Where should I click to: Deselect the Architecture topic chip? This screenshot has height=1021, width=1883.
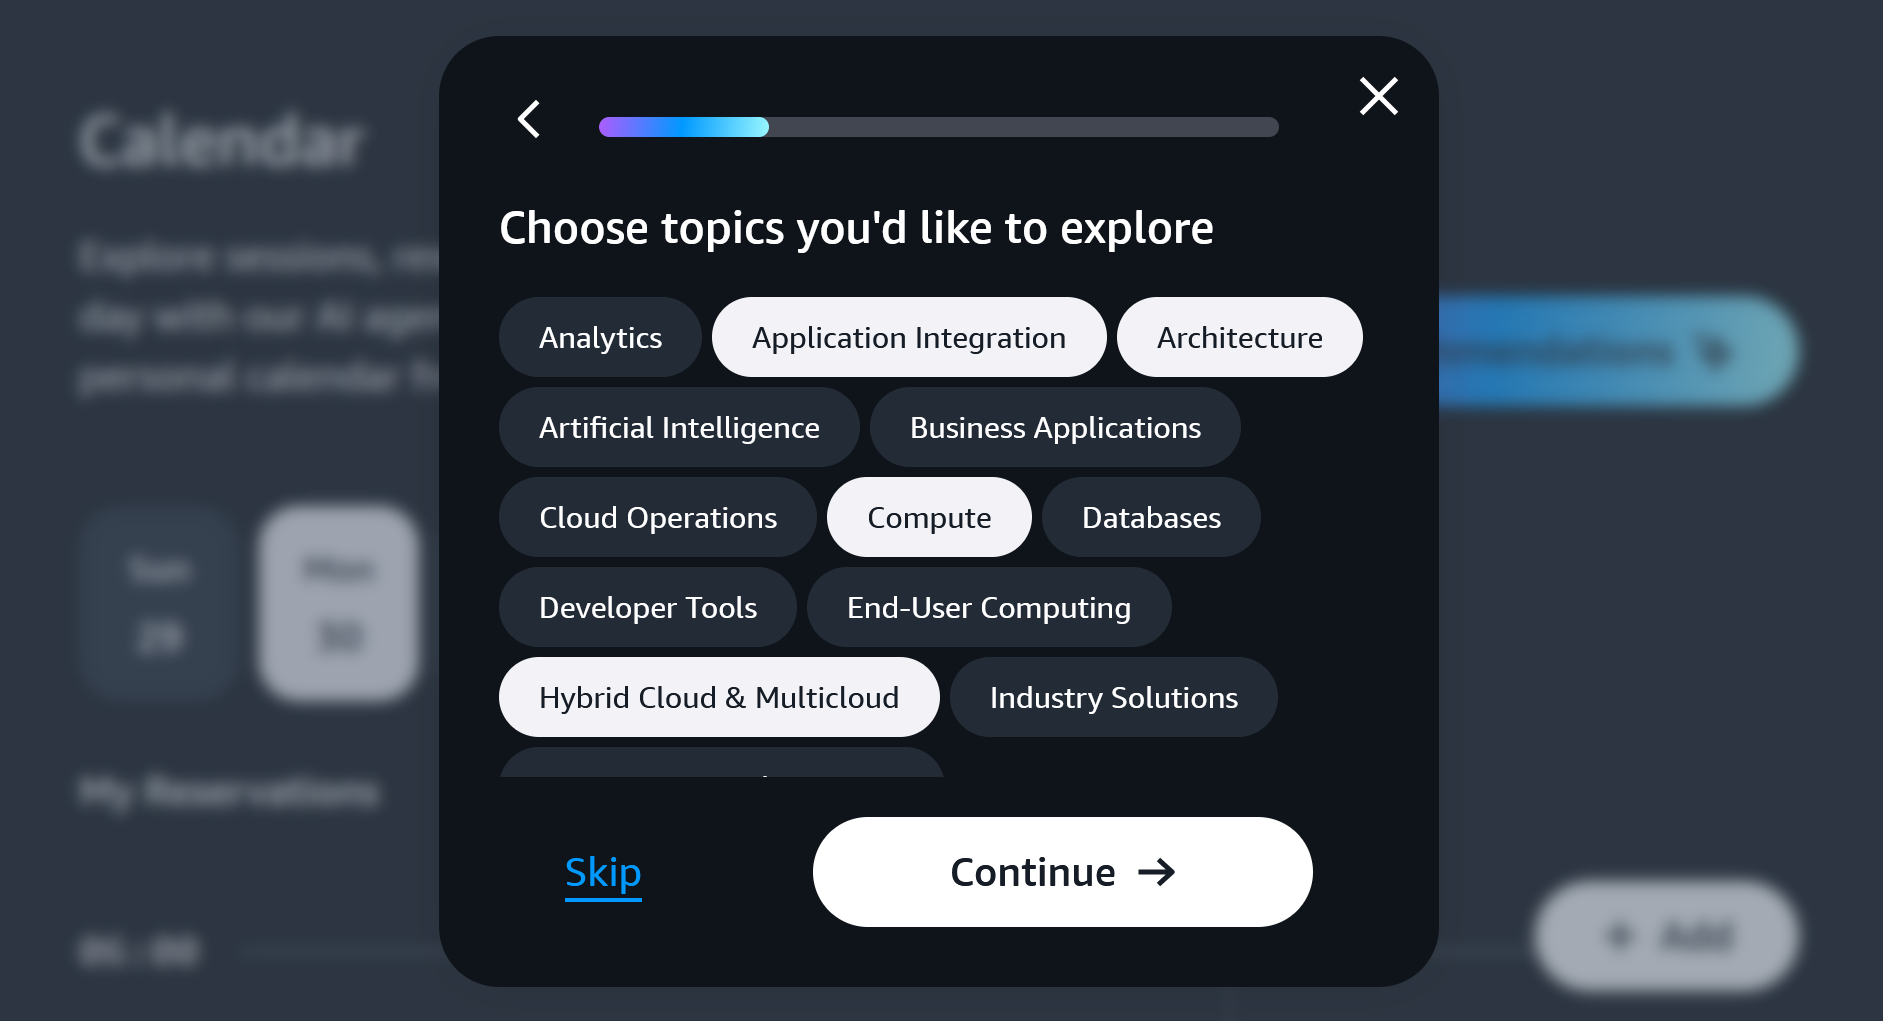click(x=1239, y=337)
